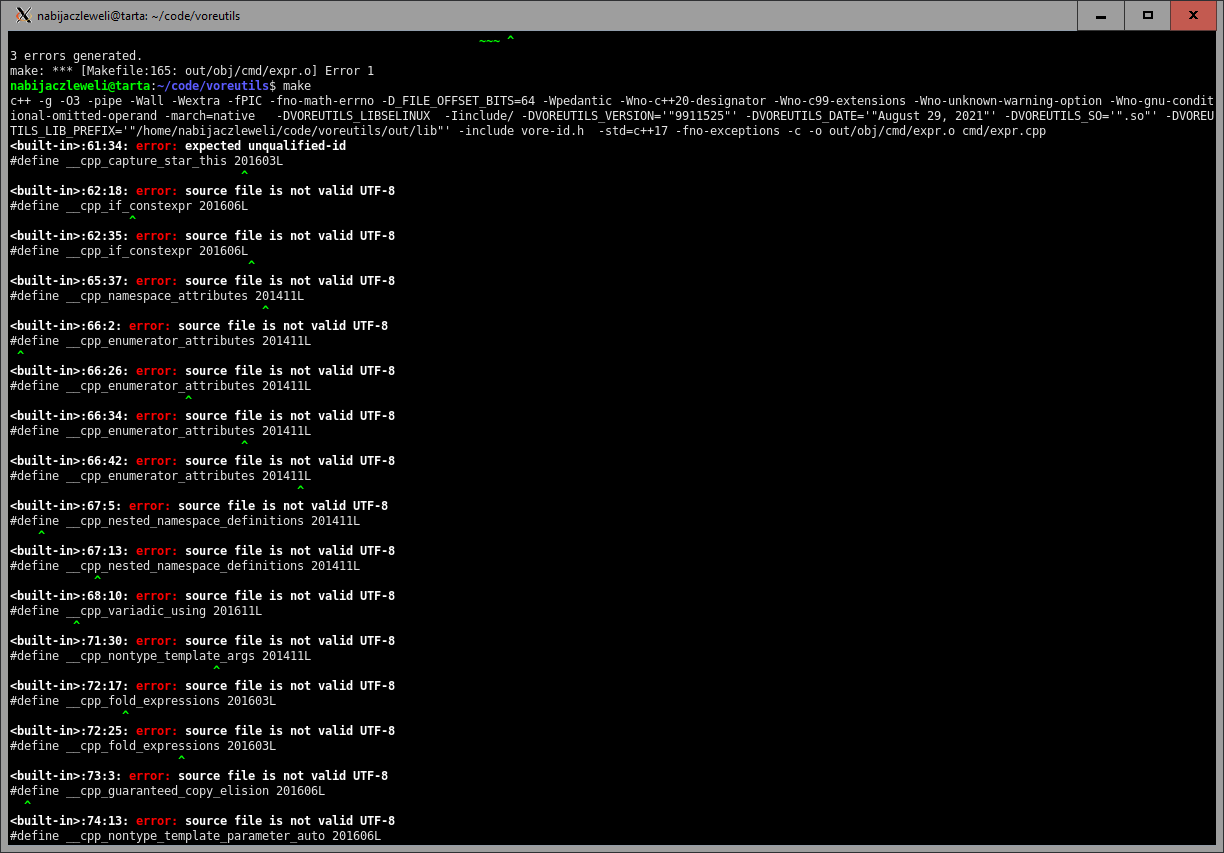Click the "3 errors generated." line
Screen dimensions: 1224x853
coord(76,56)
